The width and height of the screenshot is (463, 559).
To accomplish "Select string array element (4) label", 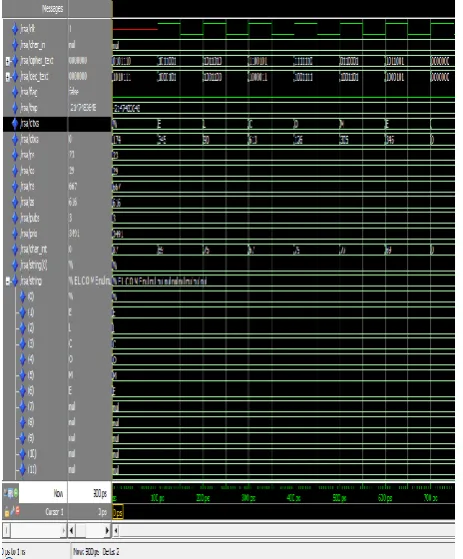I will (x=31, y=359).
